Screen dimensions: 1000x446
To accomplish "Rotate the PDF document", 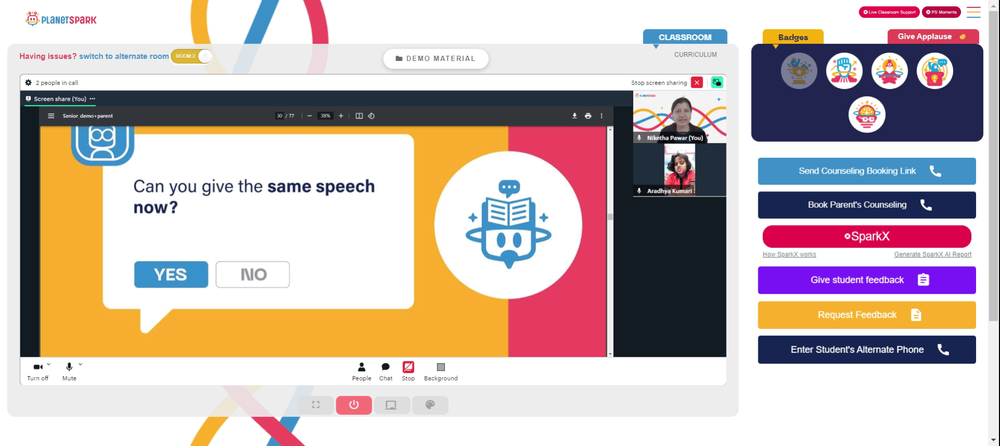I will [371, 116].
